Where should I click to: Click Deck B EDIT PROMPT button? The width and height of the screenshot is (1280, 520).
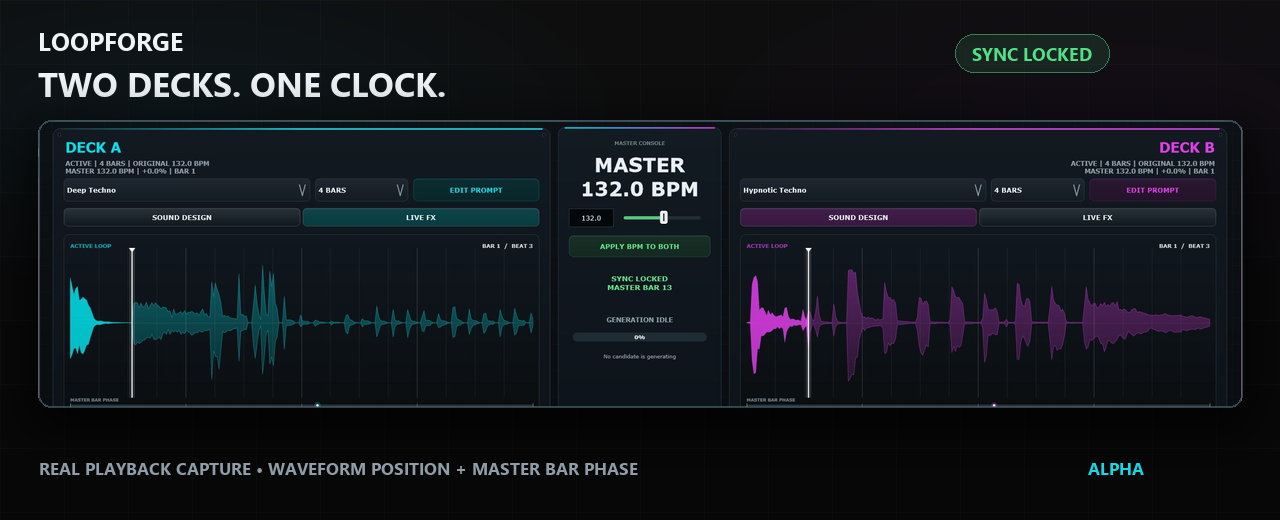(x=1152, y=190)
